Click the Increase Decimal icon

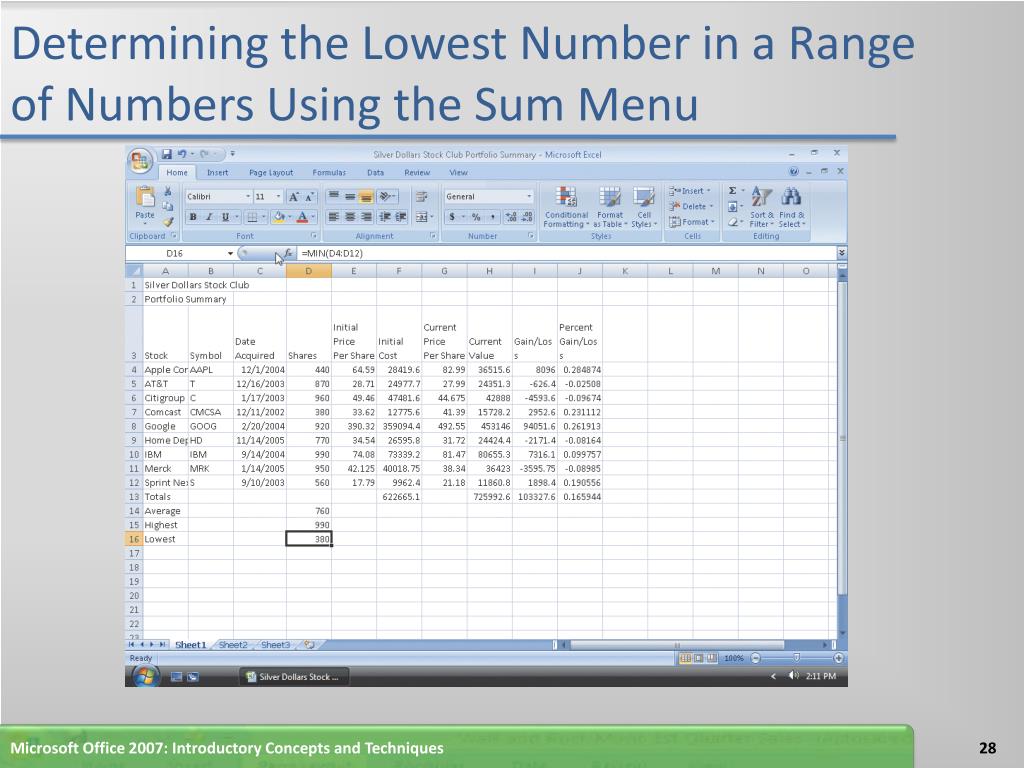[x=511, y=217]
